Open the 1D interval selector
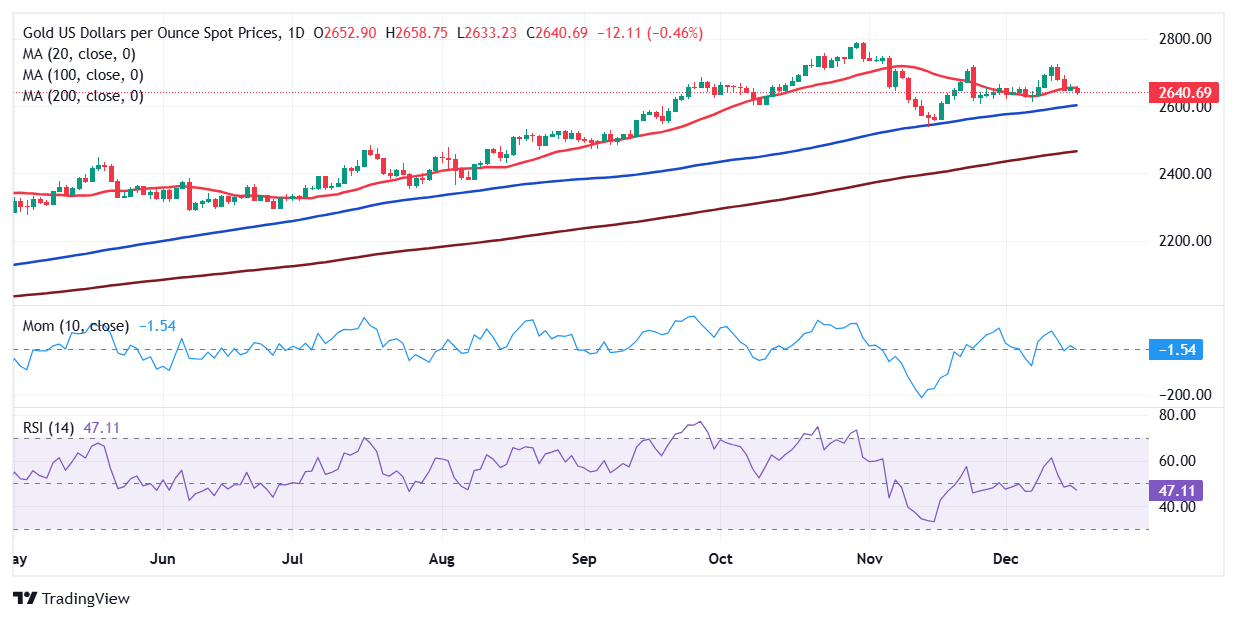This screenshot has width=1237, height=620. point(297,33)
